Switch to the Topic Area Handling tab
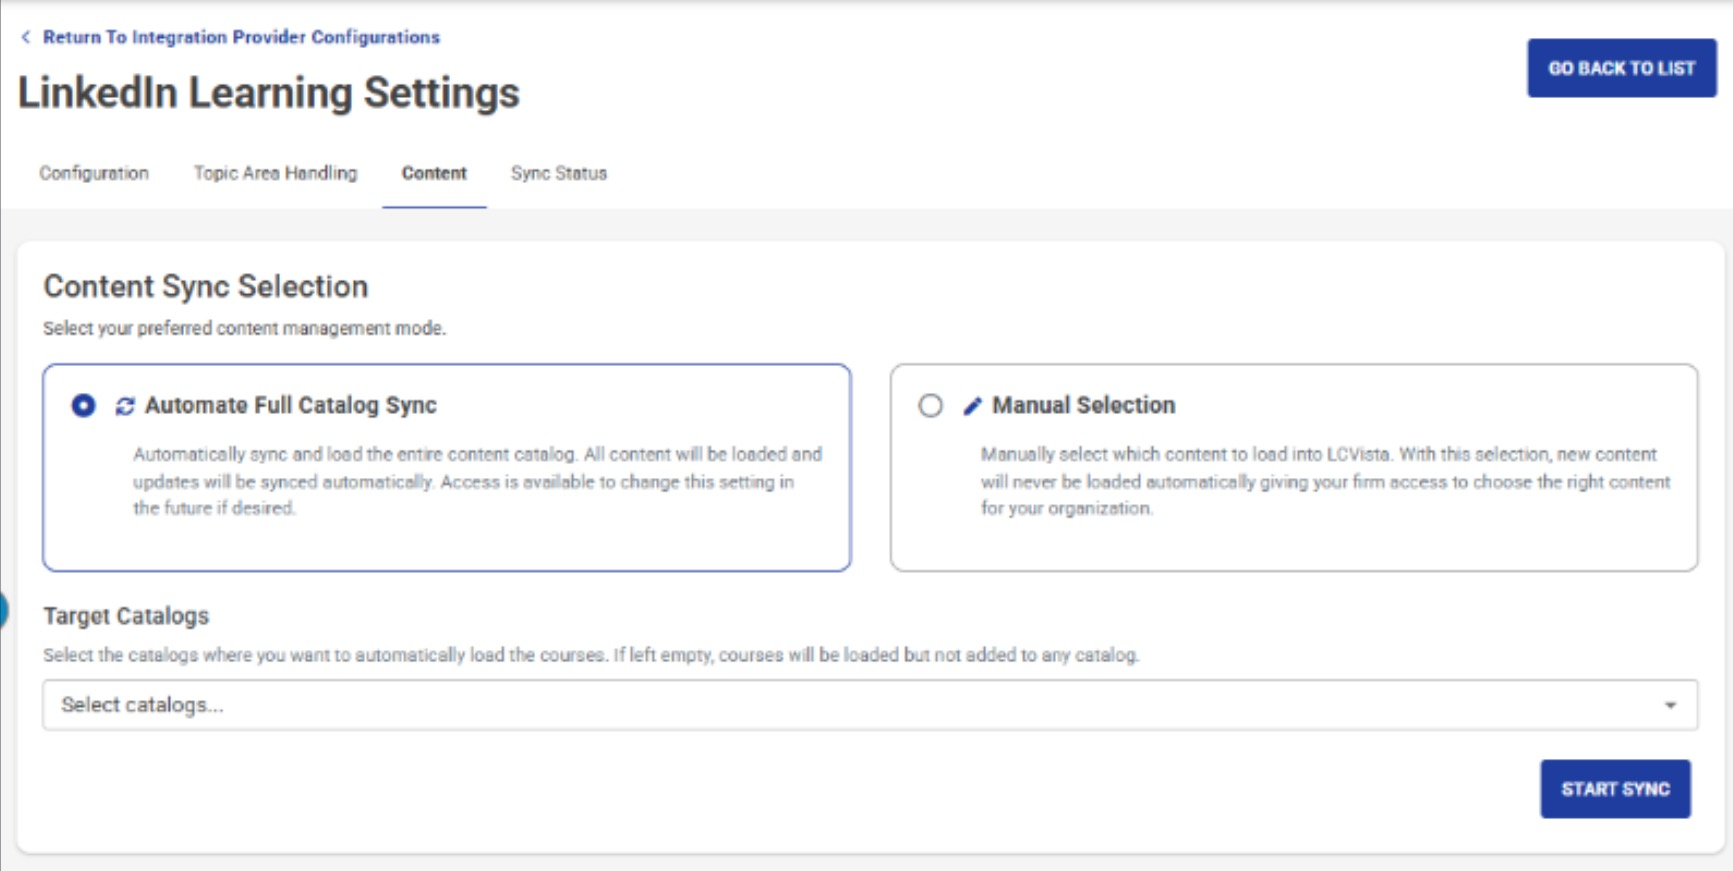Image resolution: width=1733 pixels, height=871 pixels. (275, 173)
